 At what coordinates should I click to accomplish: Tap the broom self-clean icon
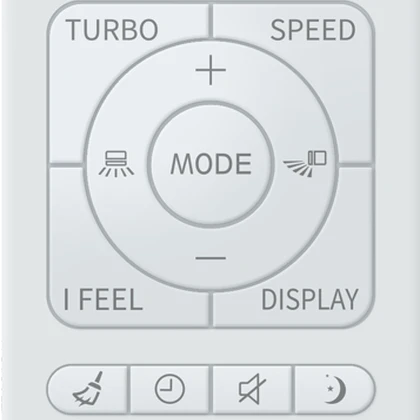[x=88, y=389]
